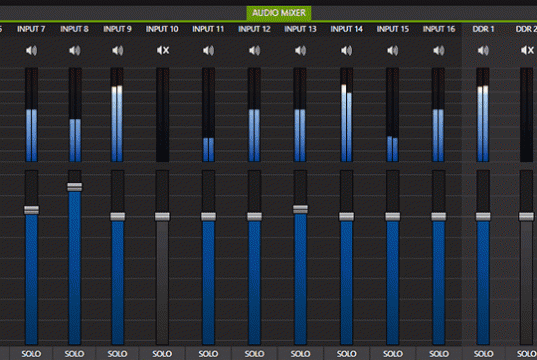Solo the INPUT 7 channel
The height and width of the screenshot is (360, 537).
[x=31, y=353]
